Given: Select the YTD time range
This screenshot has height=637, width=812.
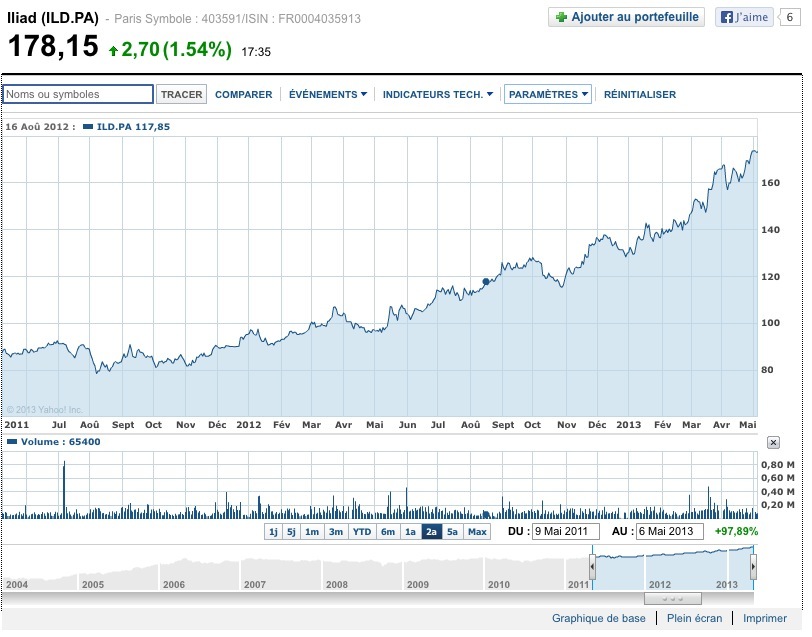Looking at the screenshot, I should [x=362, y=532].
